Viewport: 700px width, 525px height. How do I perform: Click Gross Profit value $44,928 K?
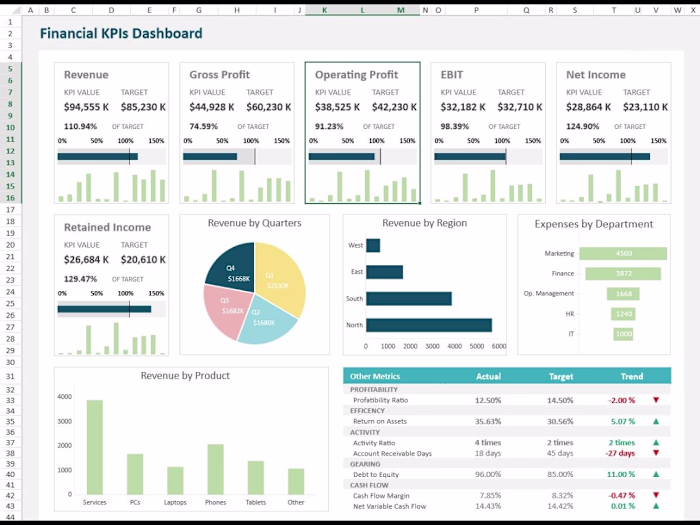pos(212,107)
